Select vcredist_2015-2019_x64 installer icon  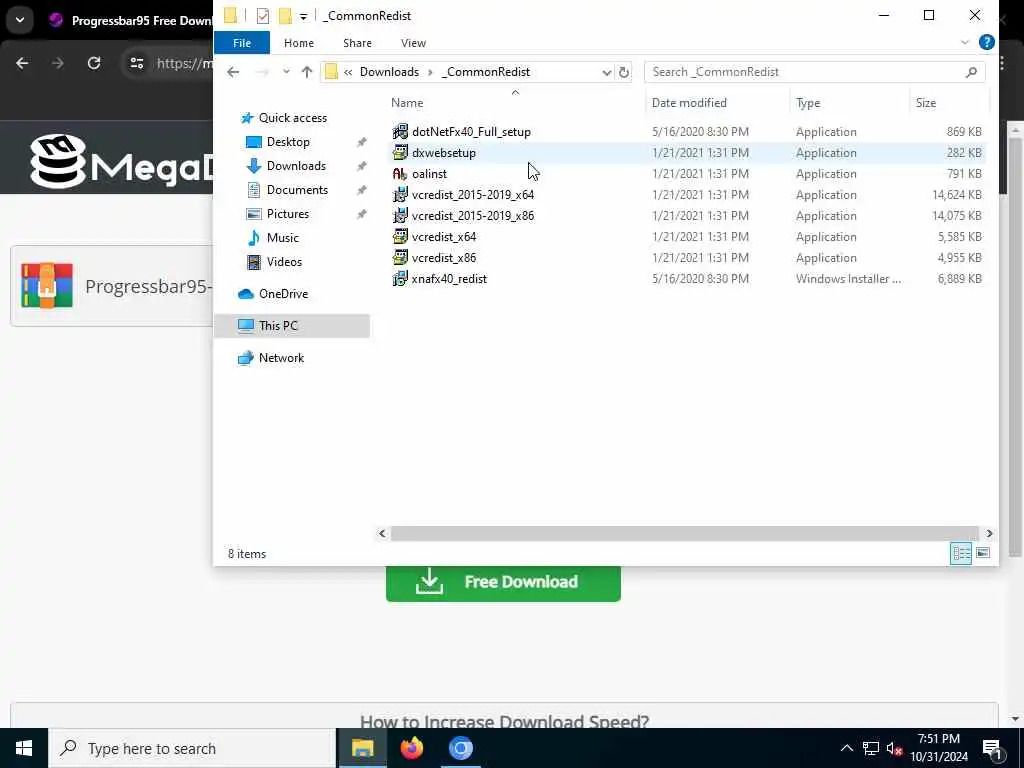pyautogui.click(x=400, y=195)
